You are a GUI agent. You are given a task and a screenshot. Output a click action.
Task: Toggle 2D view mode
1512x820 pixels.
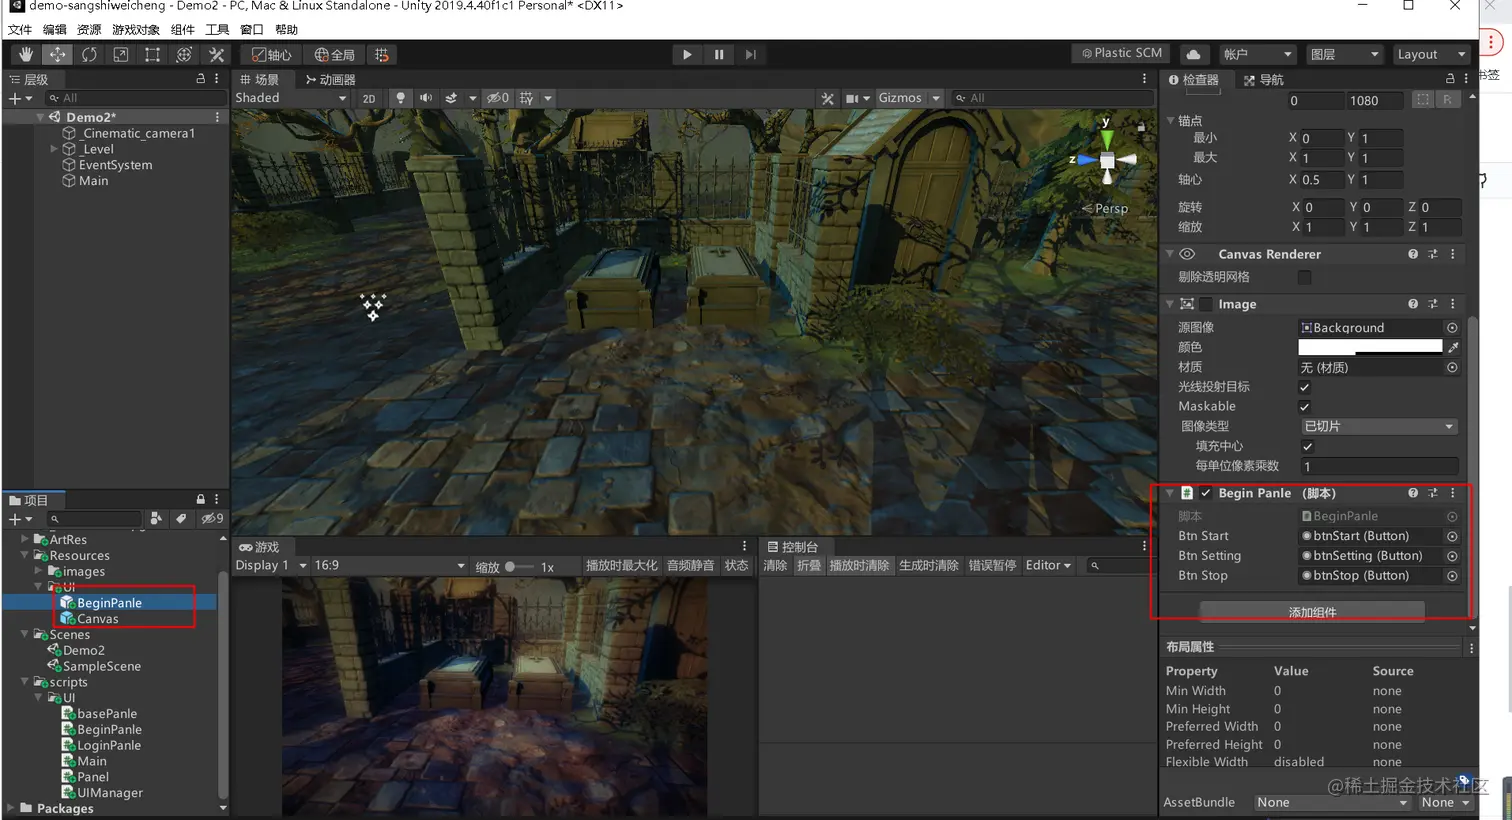[369, 98]
